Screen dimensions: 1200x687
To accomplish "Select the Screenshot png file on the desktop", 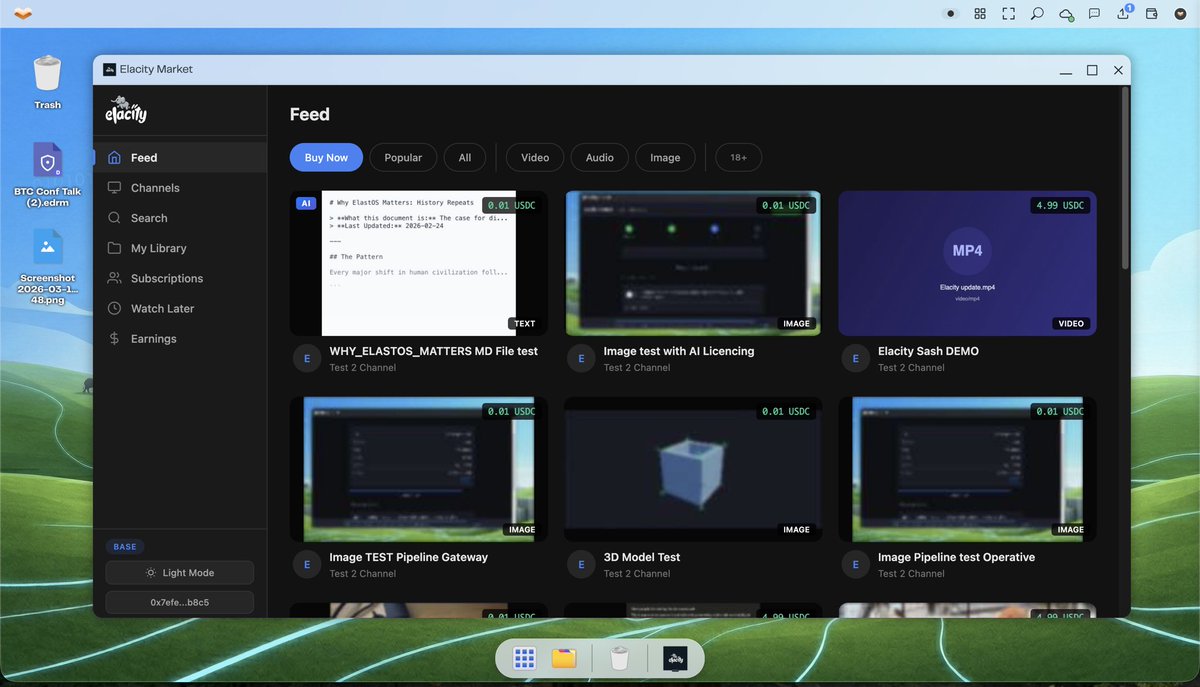I will (x=47, y=267).
